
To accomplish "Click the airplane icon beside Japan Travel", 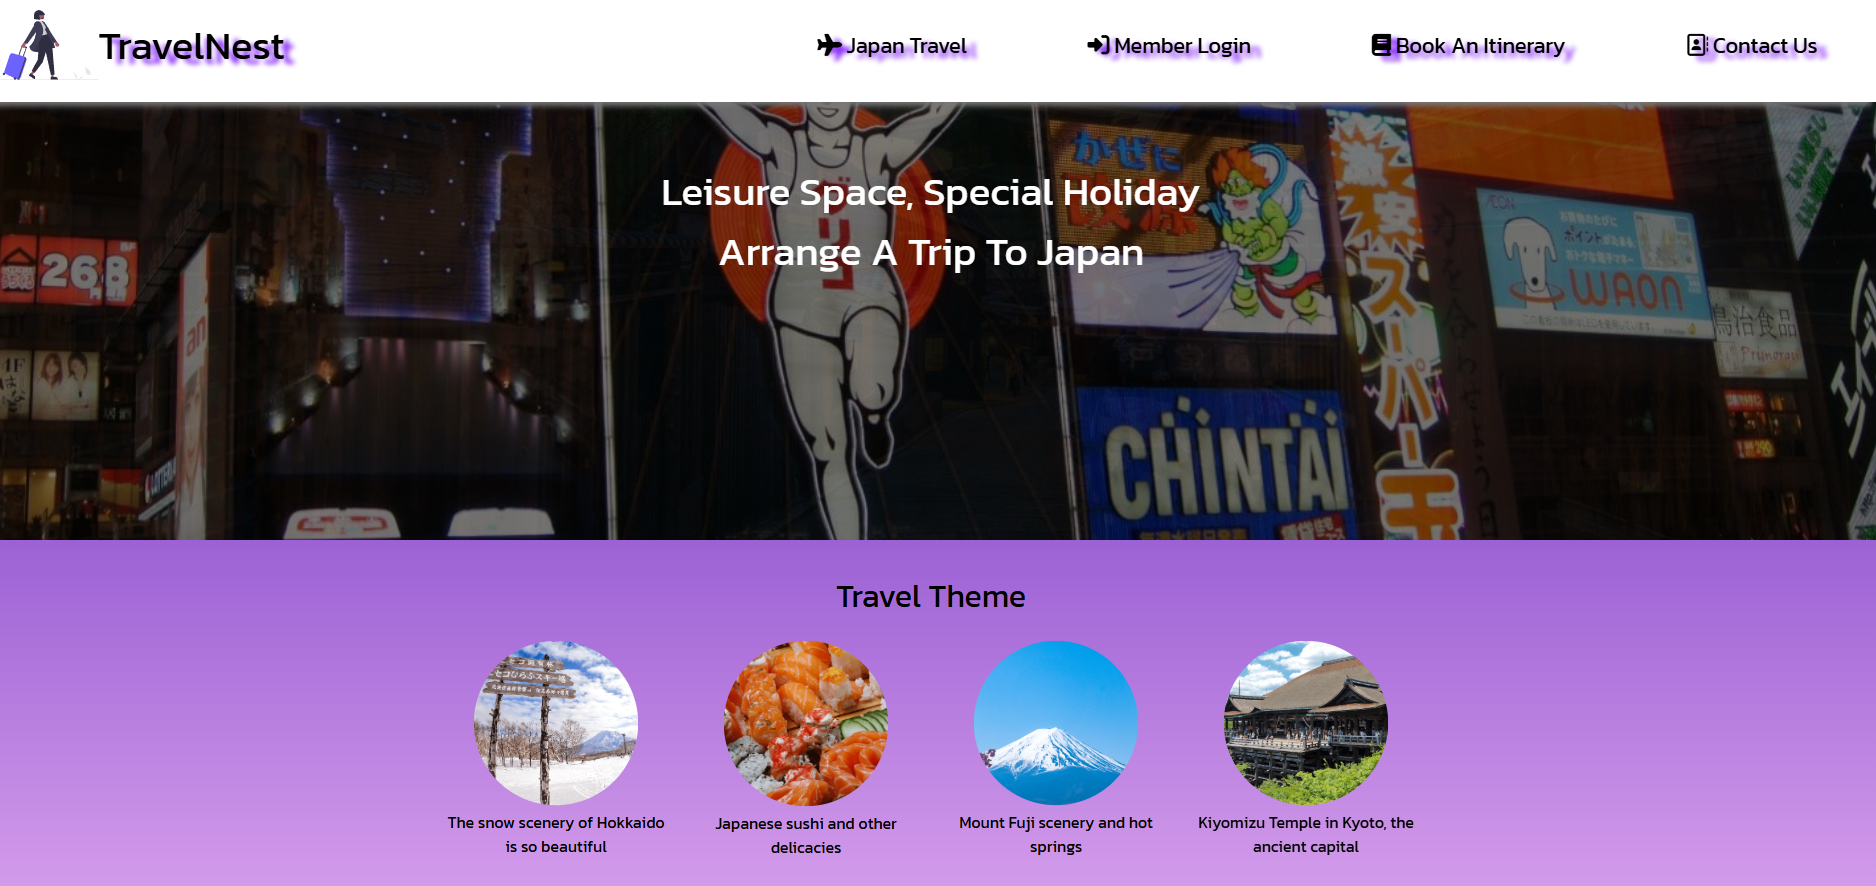I will pyautogui.click(x=829, y=45).
